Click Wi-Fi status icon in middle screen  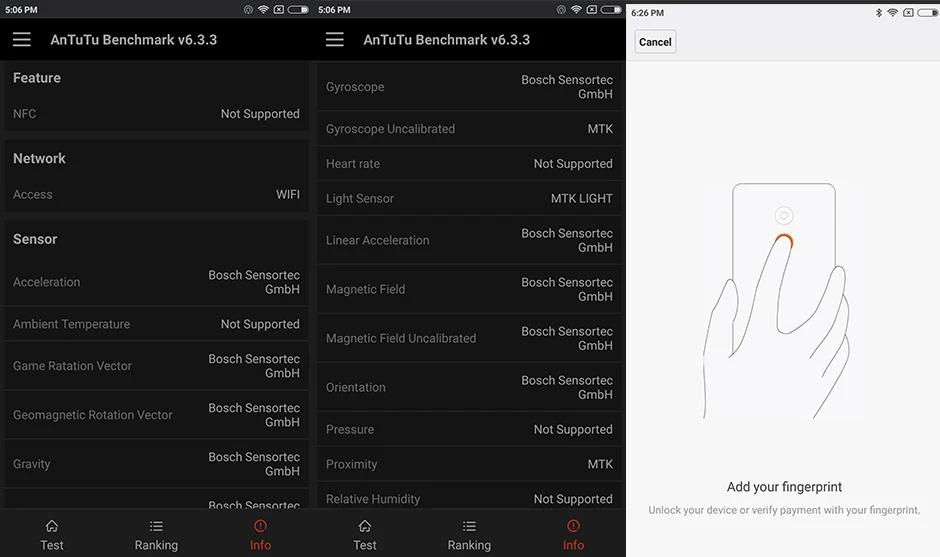point(576,10)
